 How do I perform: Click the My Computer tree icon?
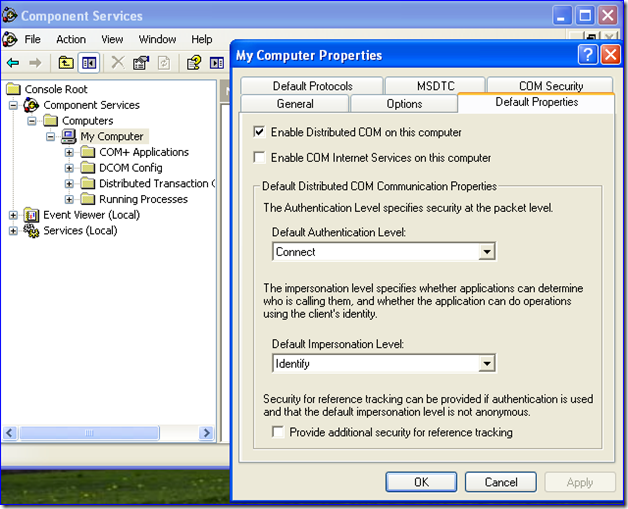pyautogui.click(x=68, y=136)
